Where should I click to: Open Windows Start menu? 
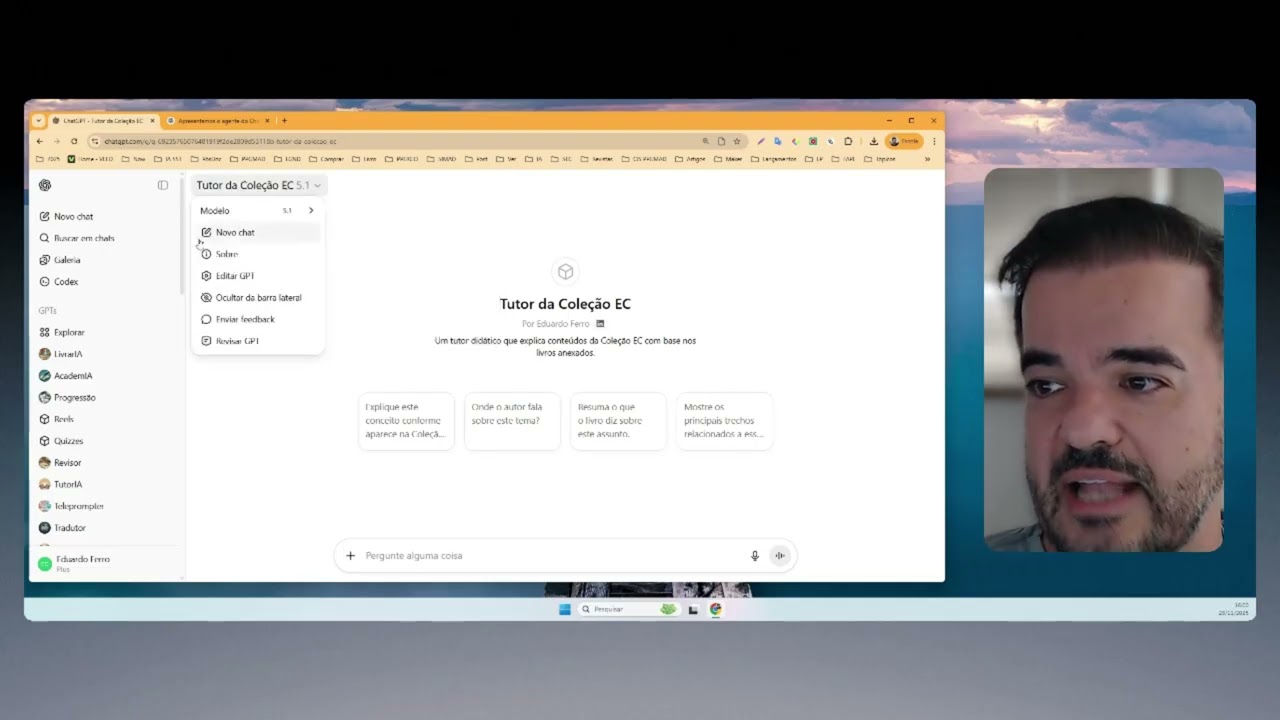click(565, 609)
